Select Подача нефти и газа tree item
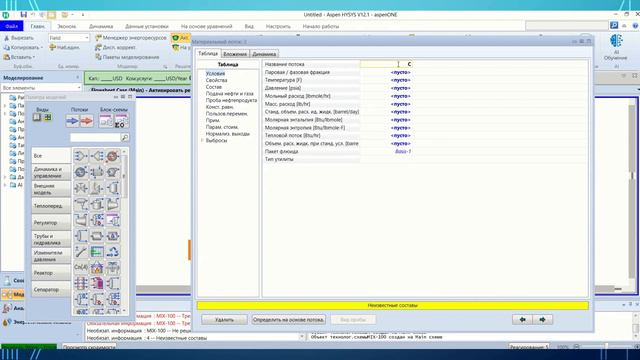The image size is (640, 360). pyautogui.click(x=229, y=93)
